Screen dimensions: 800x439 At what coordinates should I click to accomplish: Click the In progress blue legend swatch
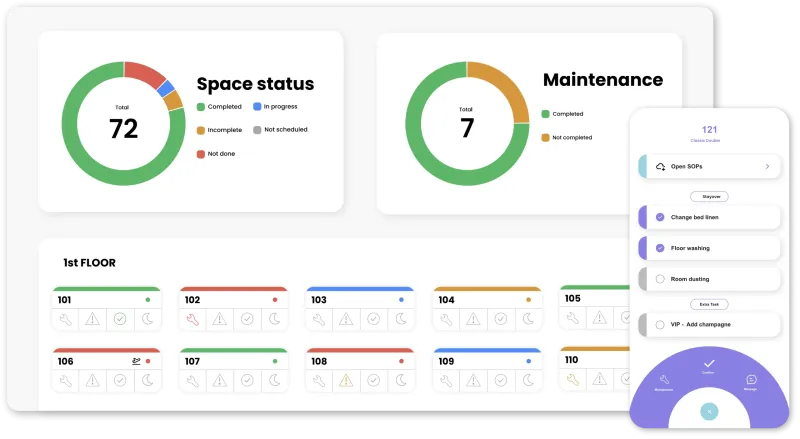257,107
